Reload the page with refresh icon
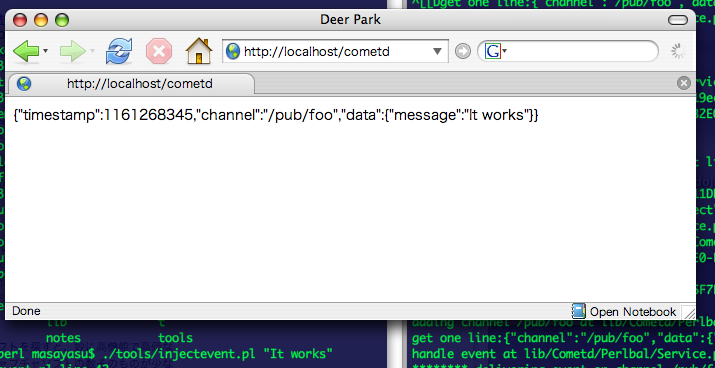 tap(119, 51)
